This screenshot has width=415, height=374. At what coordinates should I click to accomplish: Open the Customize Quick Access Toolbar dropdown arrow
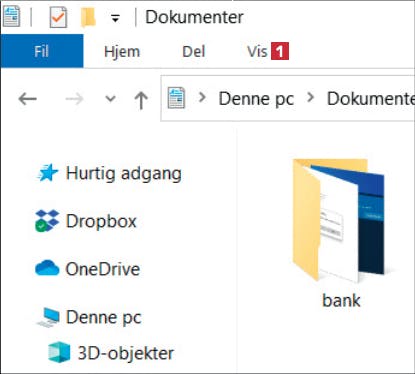pyautogui.click(x=115, y=18)
